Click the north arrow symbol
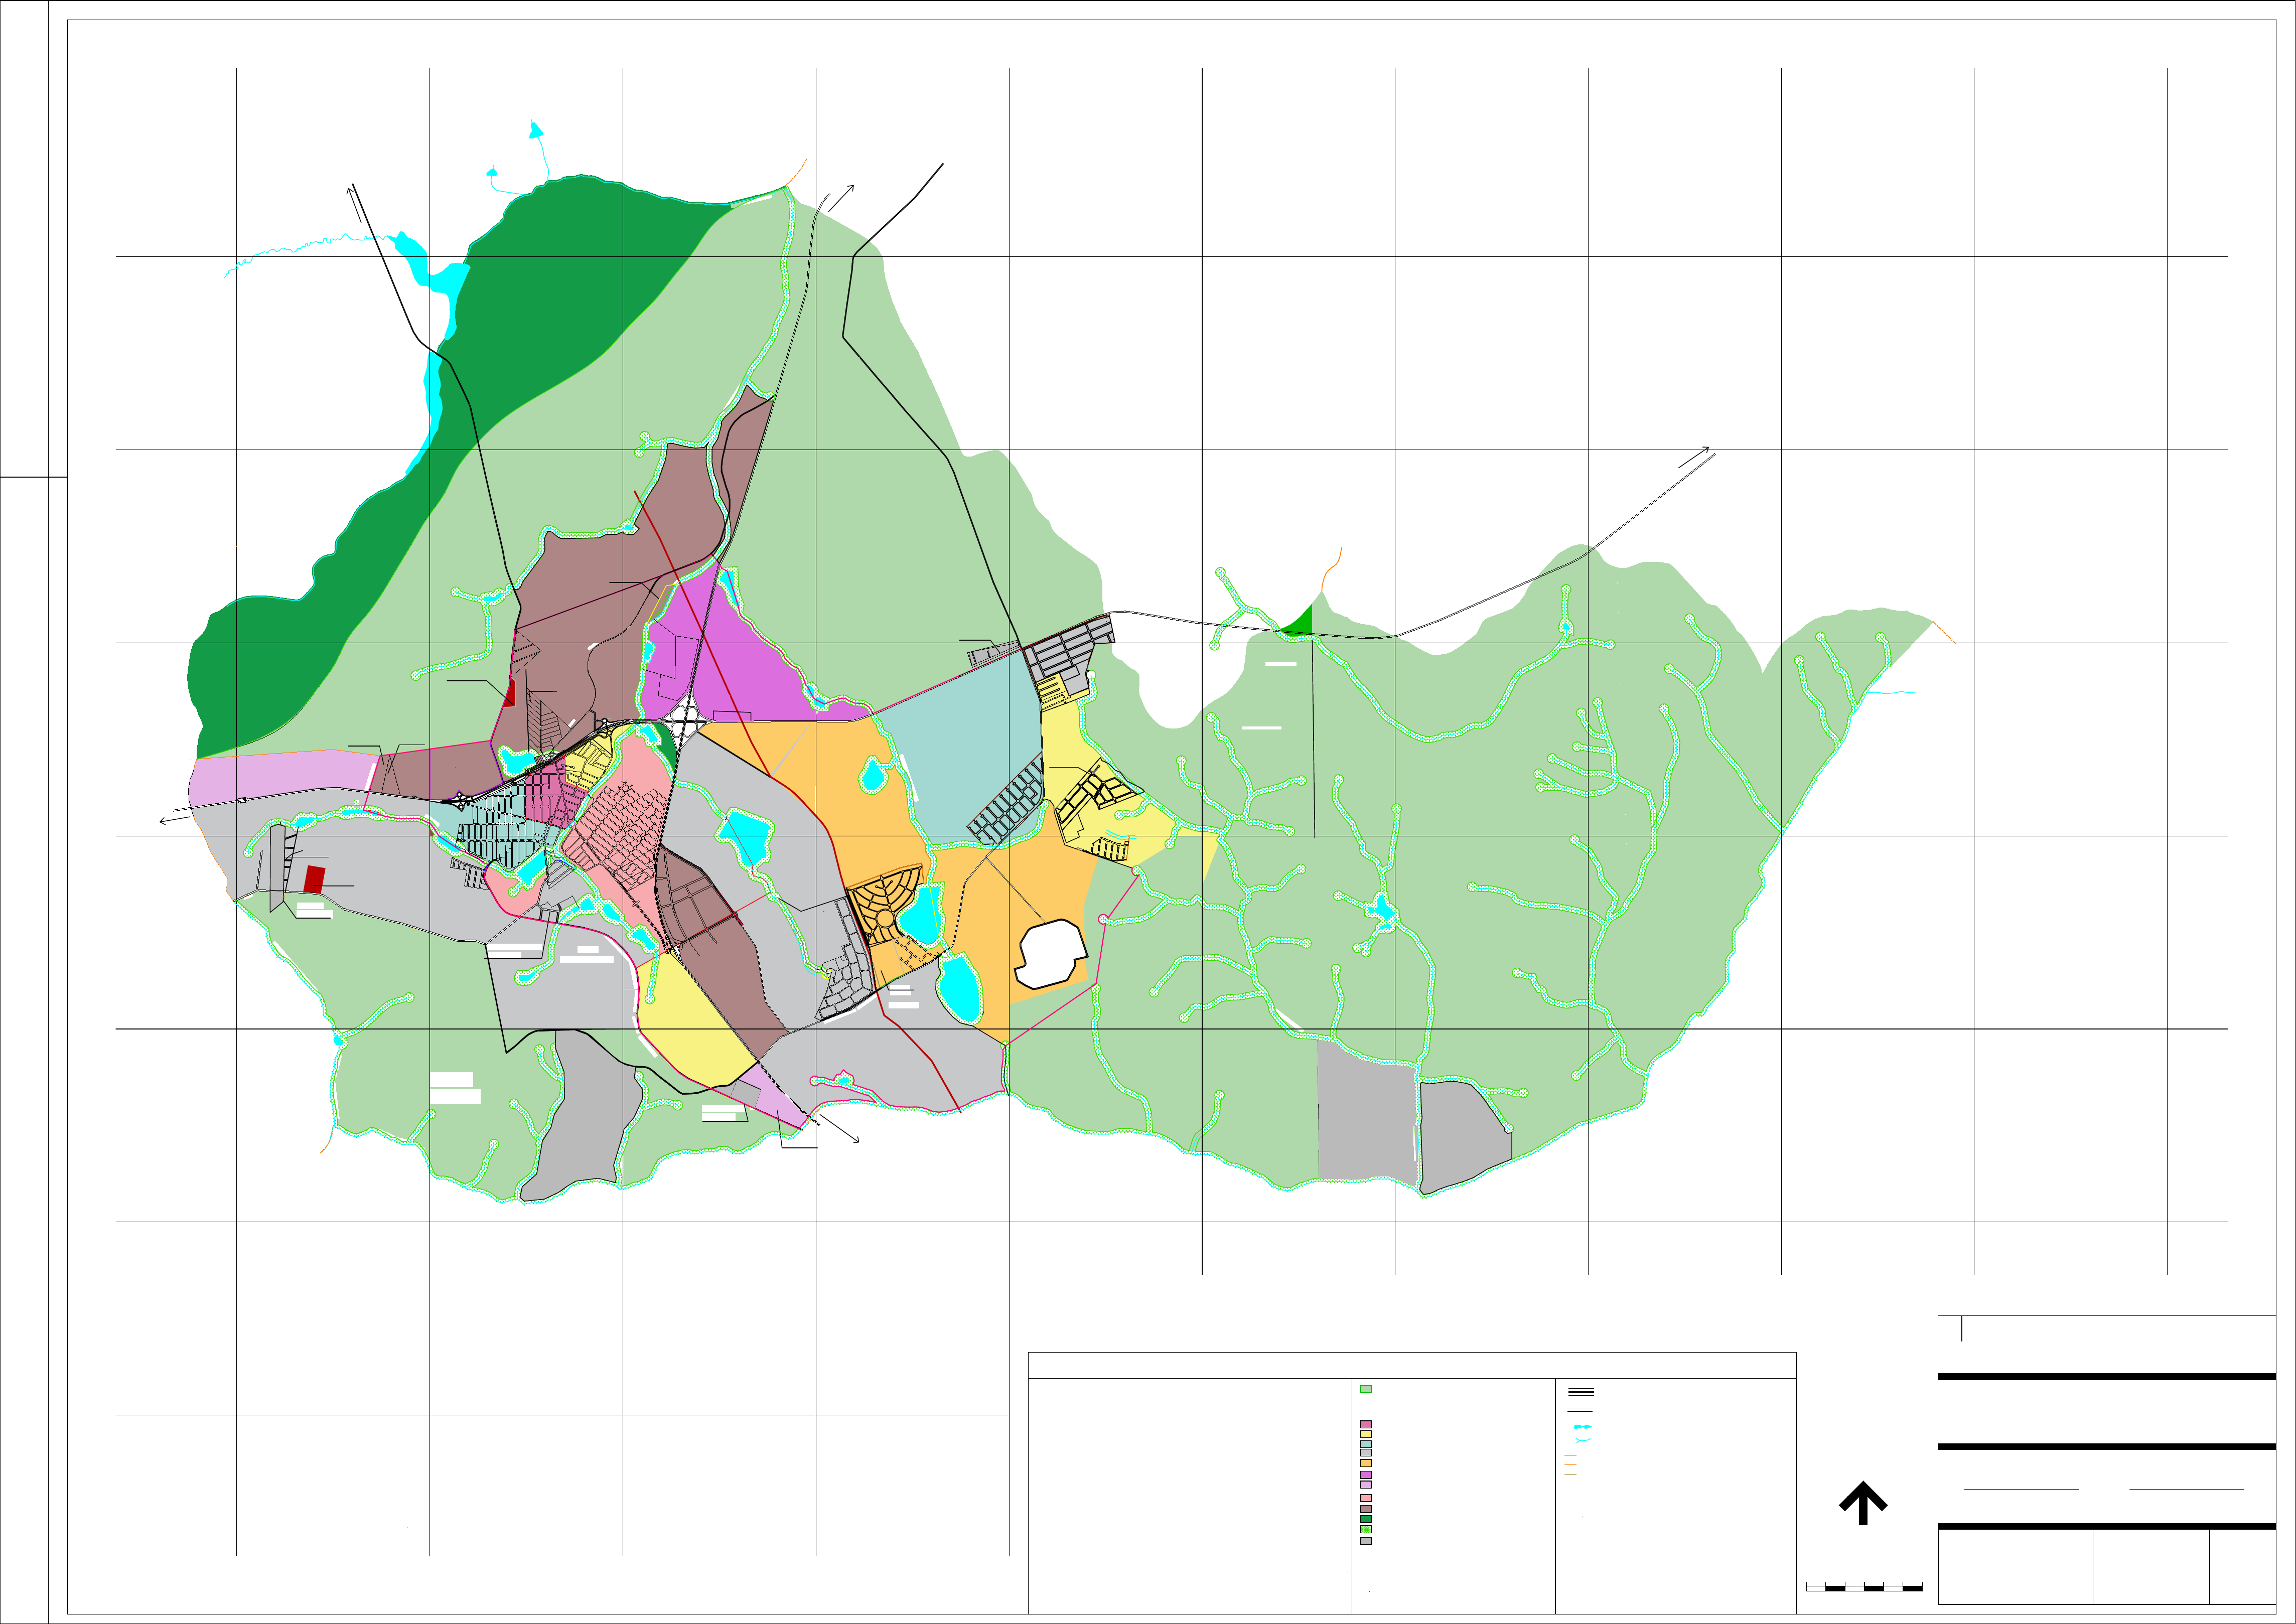Viewport: 2296px width, 1624px height. (1862, 1502)
